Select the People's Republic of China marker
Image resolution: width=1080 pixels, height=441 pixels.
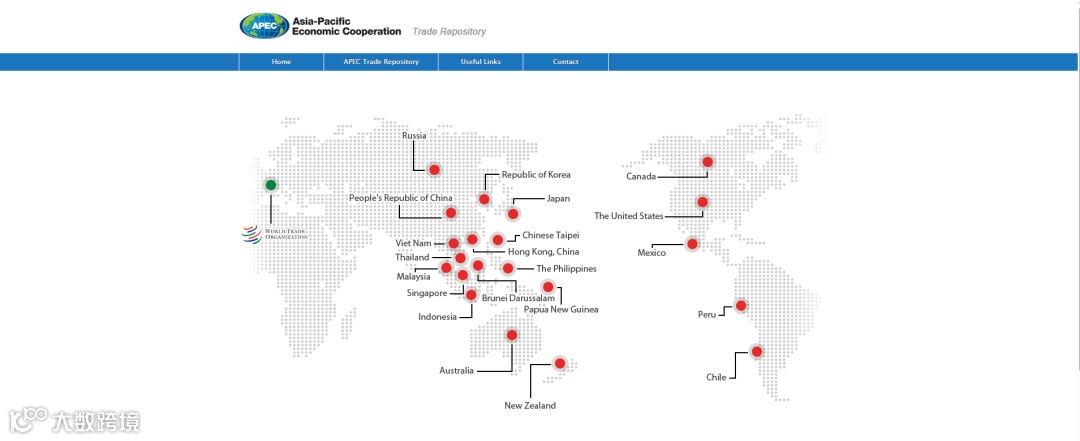450,212
